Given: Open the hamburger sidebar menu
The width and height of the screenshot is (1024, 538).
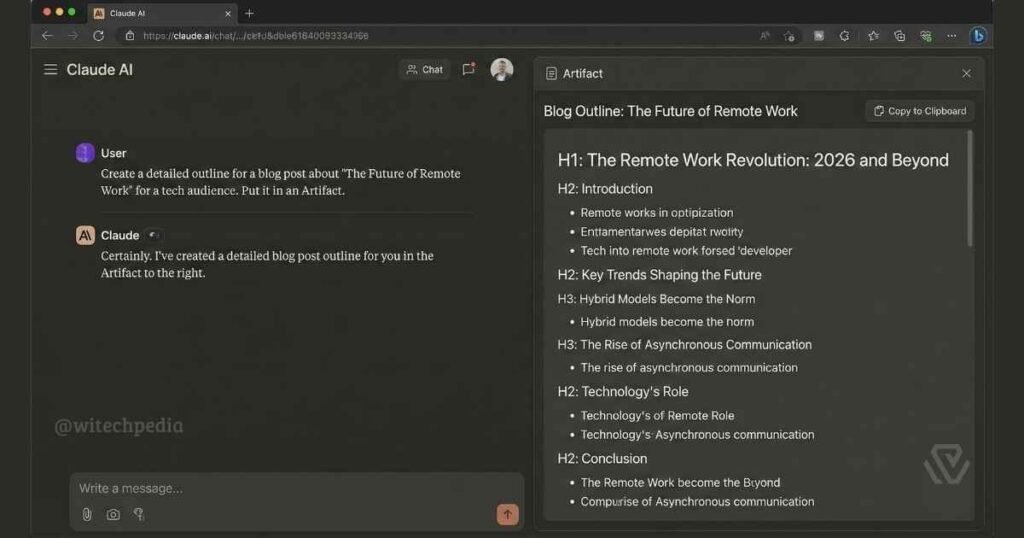Looking at the screenshot, I should pos(50,69).
